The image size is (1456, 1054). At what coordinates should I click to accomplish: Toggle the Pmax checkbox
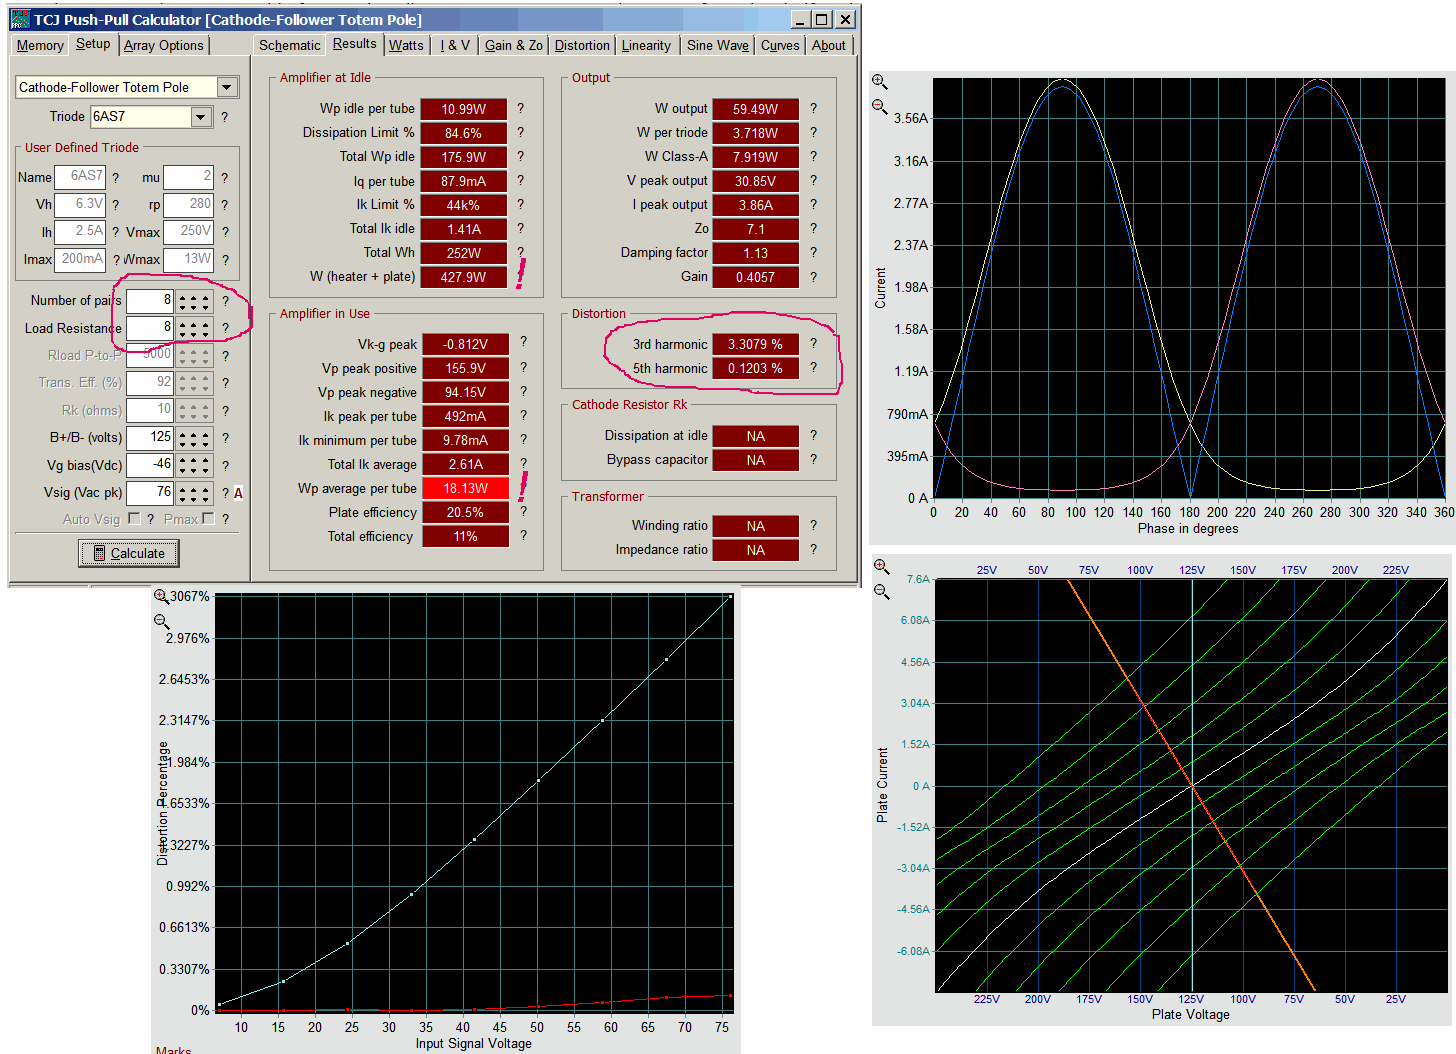208,518
